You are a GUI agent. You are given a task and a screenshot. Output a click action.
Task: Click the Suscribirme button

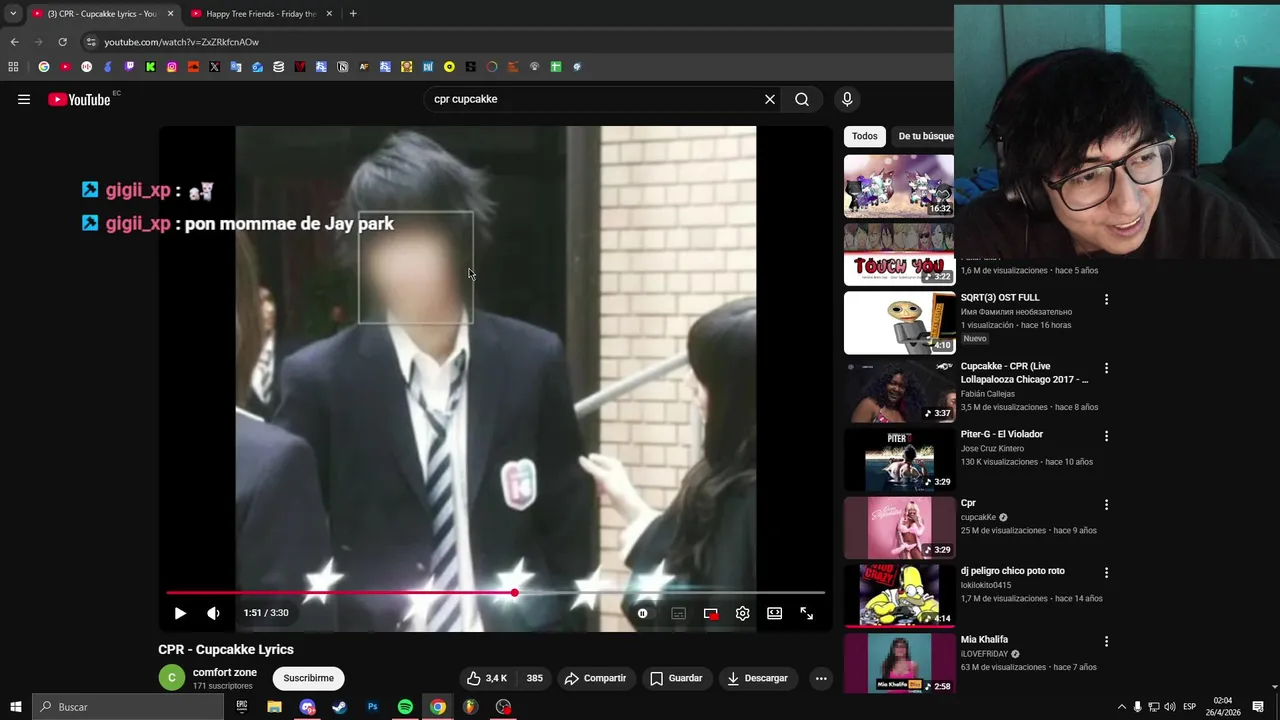pyautogui.click(x=308, y=678)
